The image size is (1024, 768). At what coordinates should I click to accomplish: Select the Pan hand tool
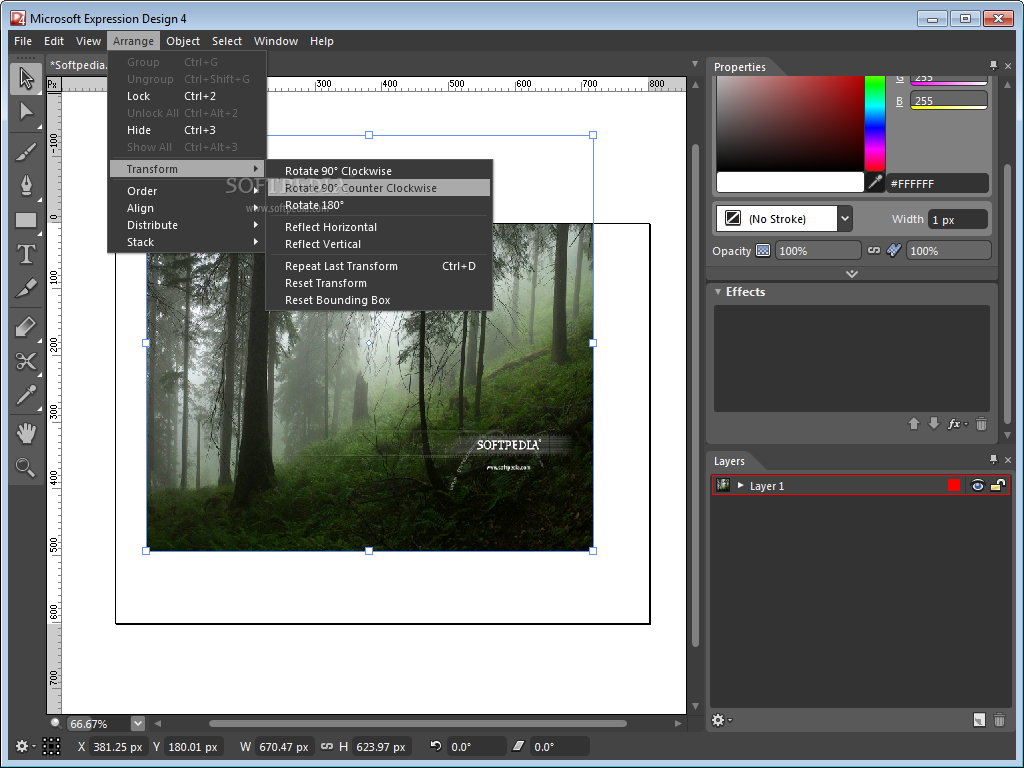point(26,433)
